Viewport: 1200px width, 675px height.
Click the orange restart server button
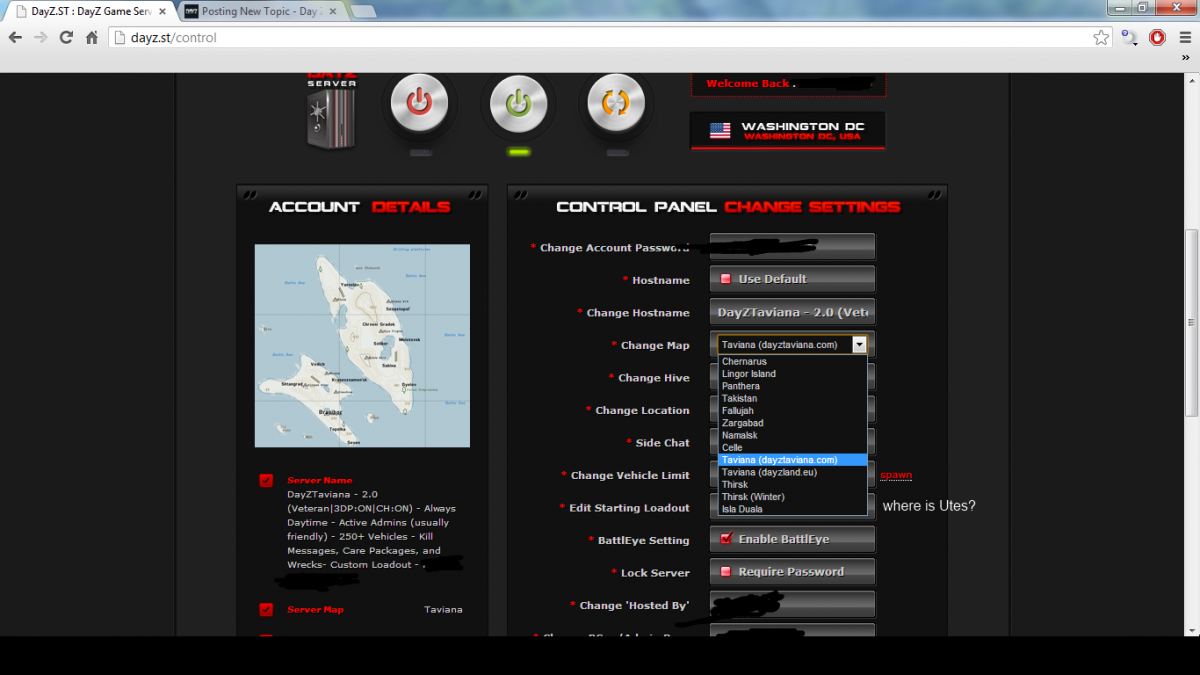[616, 103]
